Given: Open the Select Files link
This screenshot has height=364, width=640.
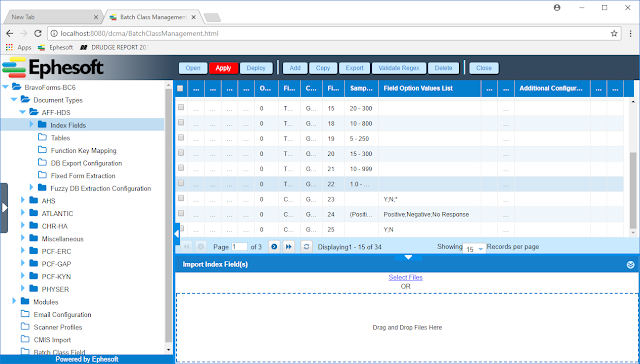Looking at the screenshot, I should (x=405, y=277).
